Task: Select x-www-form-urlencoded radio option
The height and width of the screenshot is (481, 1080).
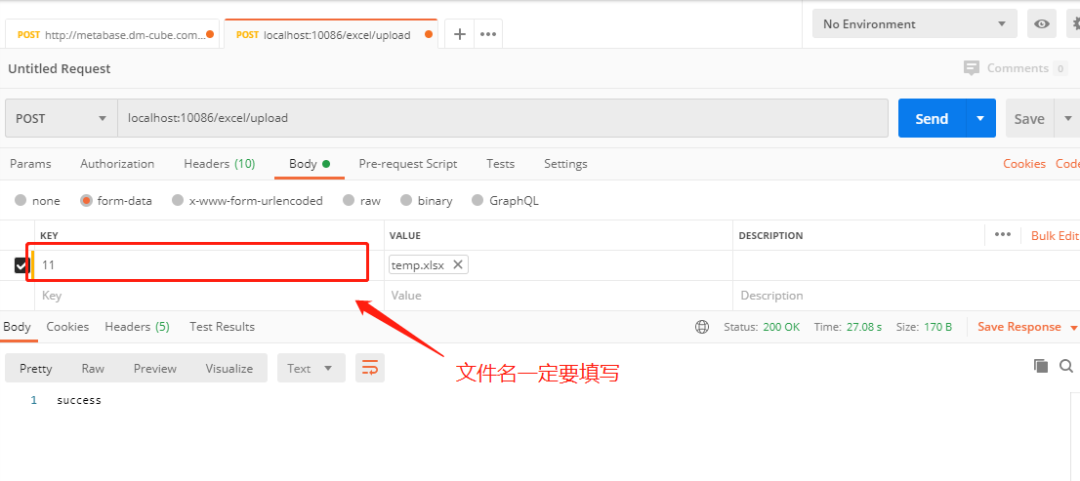Action: [178, 200]
